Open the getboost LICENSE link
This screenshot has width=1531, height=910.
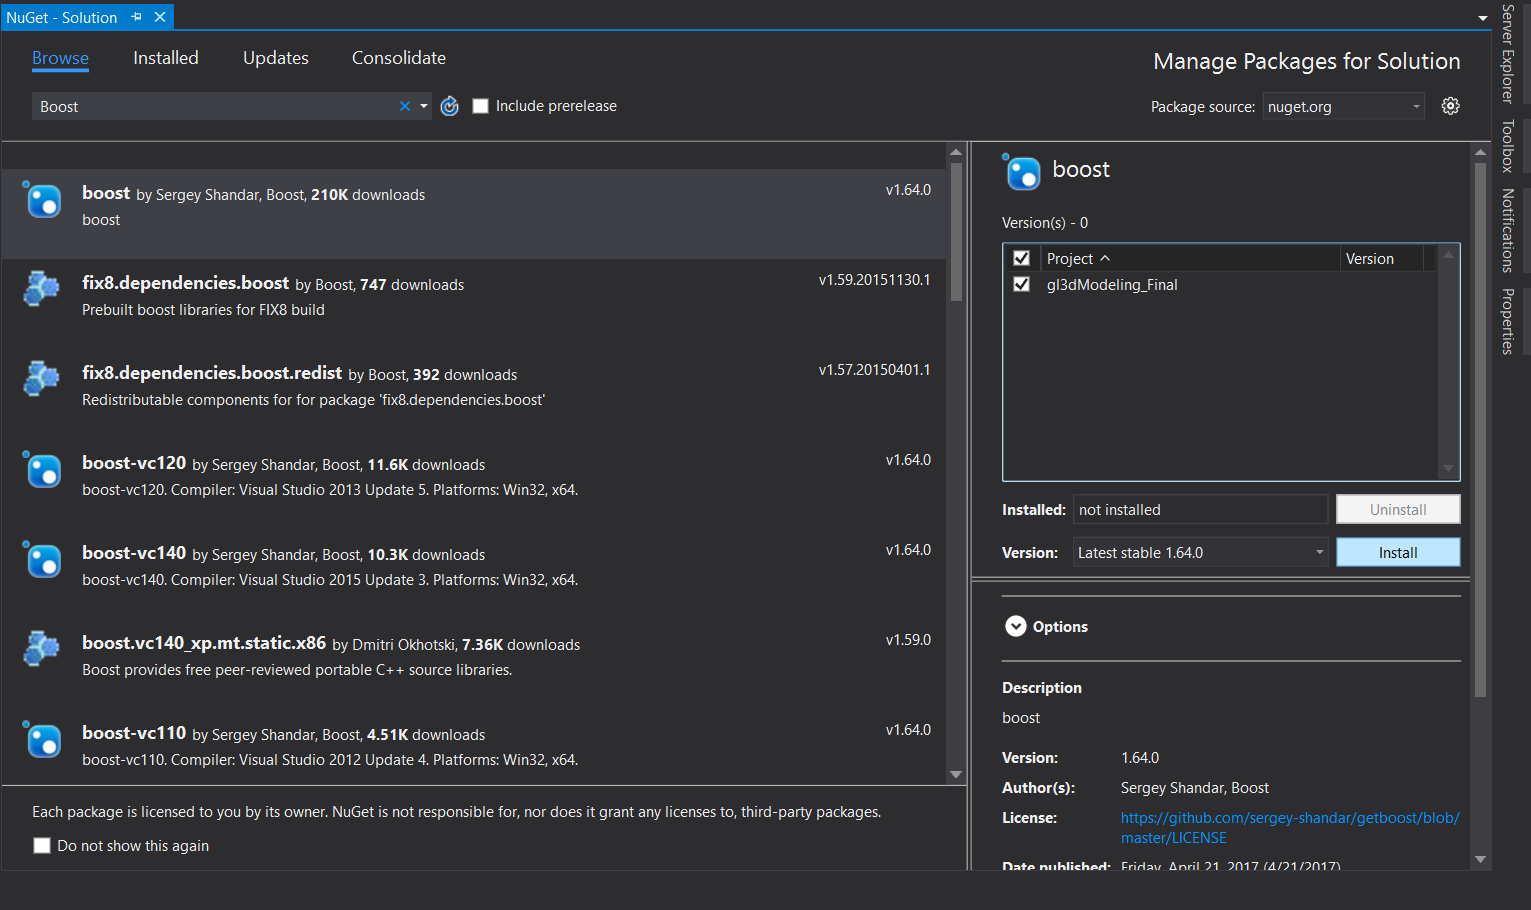tap(1289, 828)
